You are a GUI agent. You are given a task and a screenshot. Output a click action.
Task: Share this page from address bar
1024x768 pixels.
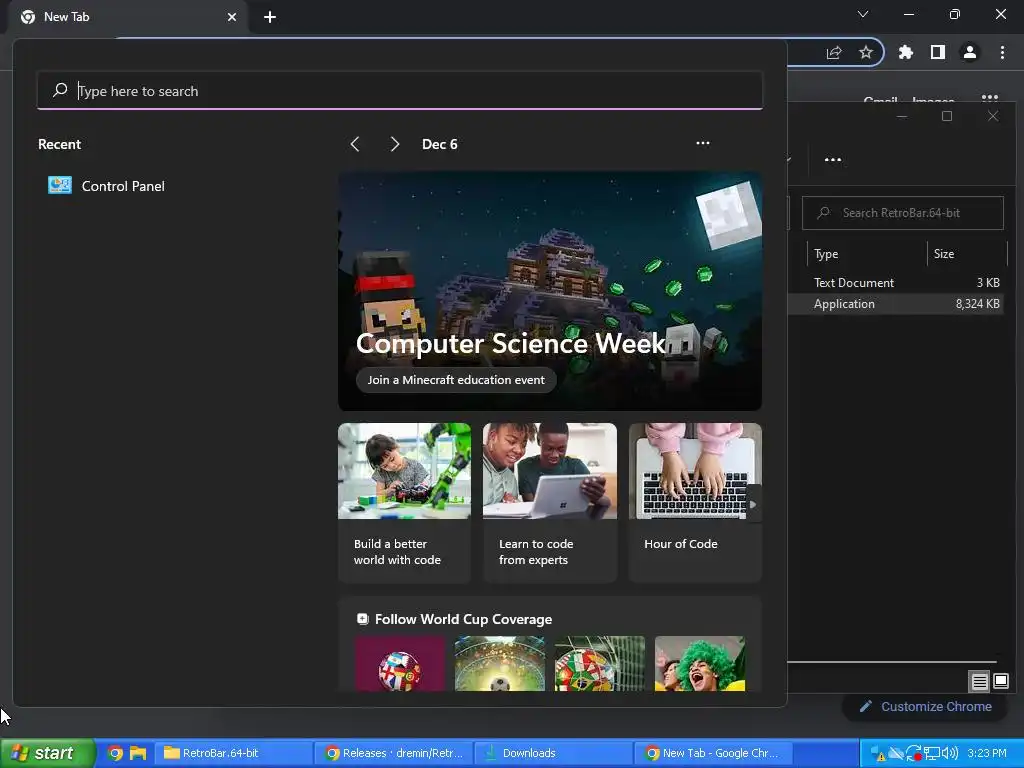(834, 53)
